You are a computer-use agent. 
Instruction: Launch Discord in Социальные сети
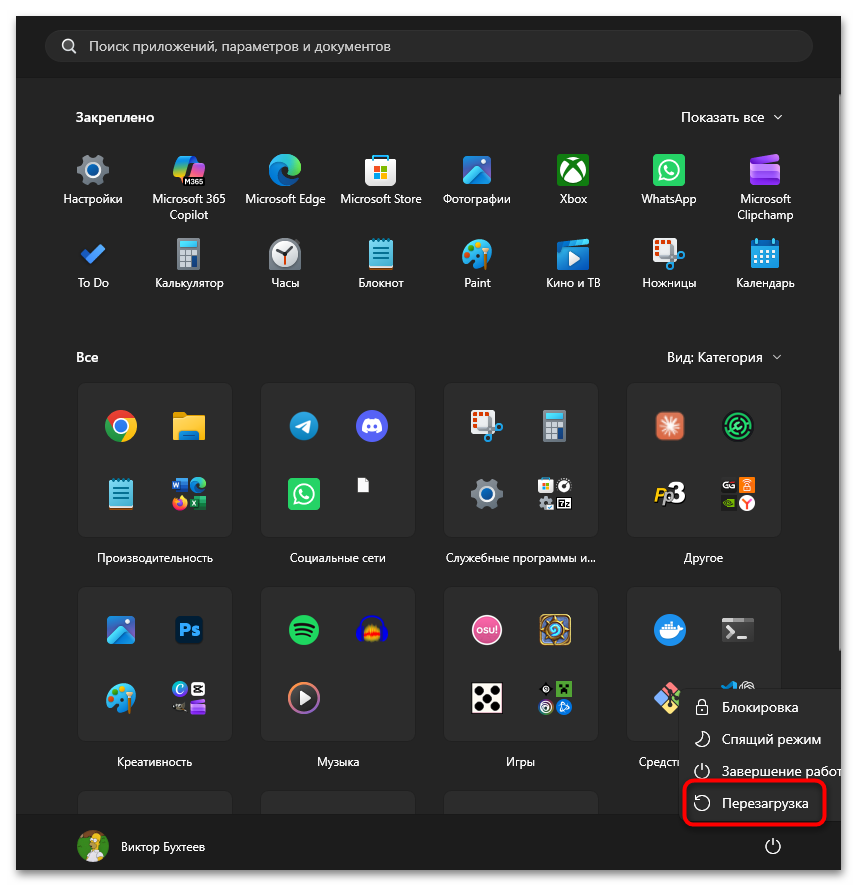[372, 426]
